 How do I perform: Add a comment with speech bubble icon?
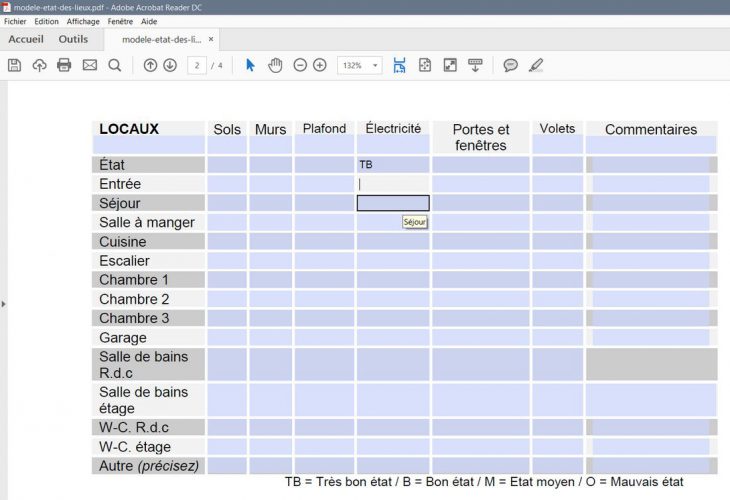pos(511,65)
